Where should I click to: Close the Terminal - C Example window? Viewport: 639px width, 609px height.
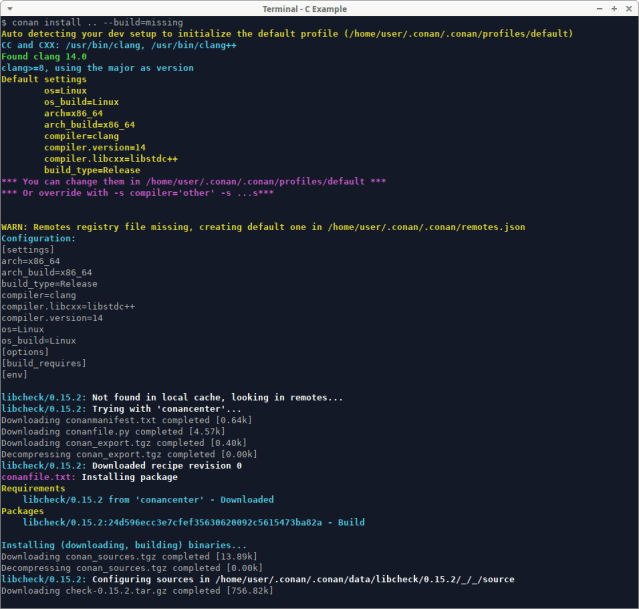629,9
